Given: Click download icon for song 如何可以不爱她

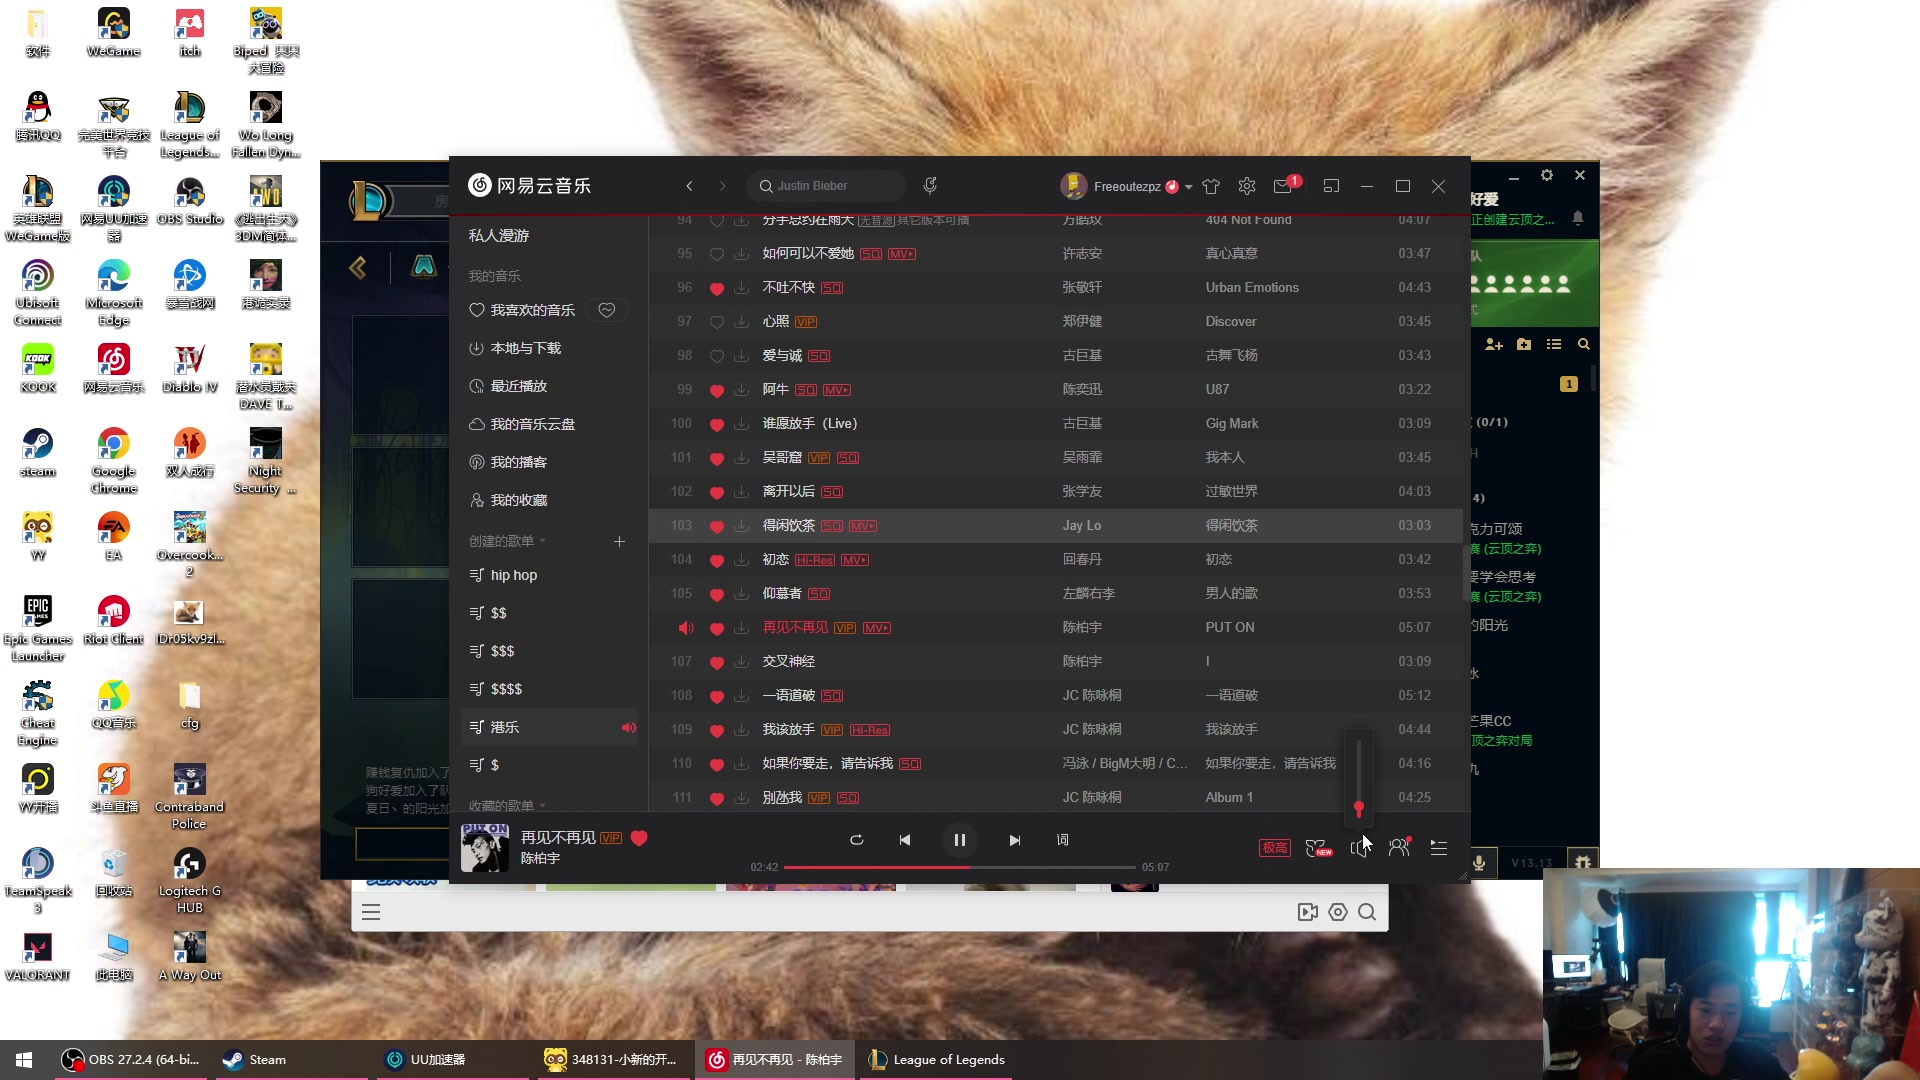Looking at the screenshot, I should pos(741,254).
